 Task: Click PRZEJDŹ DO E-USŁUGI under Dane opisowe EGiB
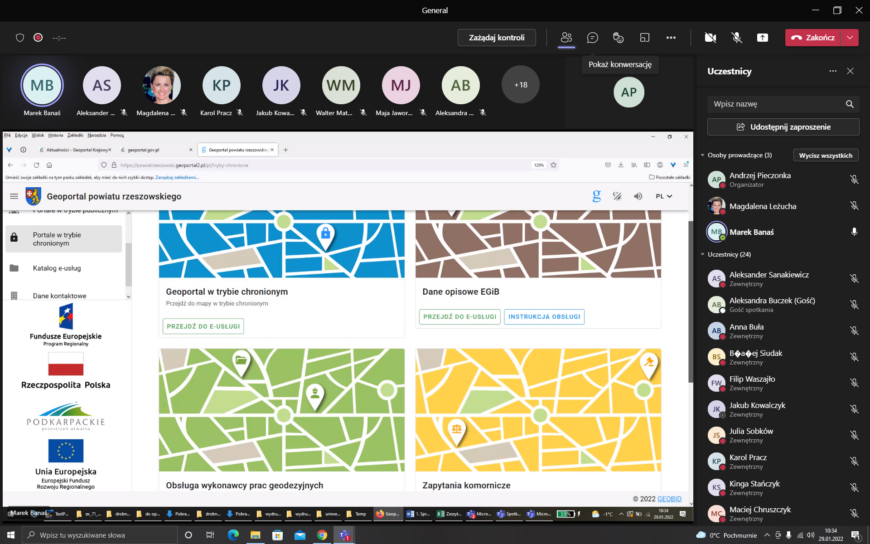tap(460, 316)
